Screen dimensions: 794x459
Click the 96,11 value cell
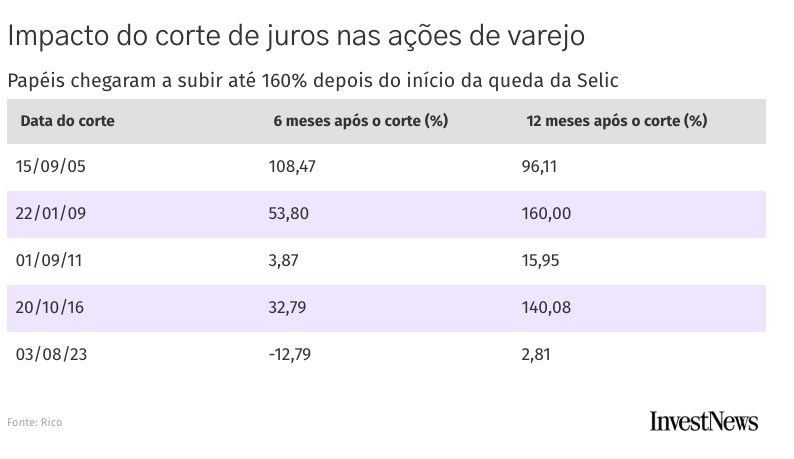click(539, 167)
